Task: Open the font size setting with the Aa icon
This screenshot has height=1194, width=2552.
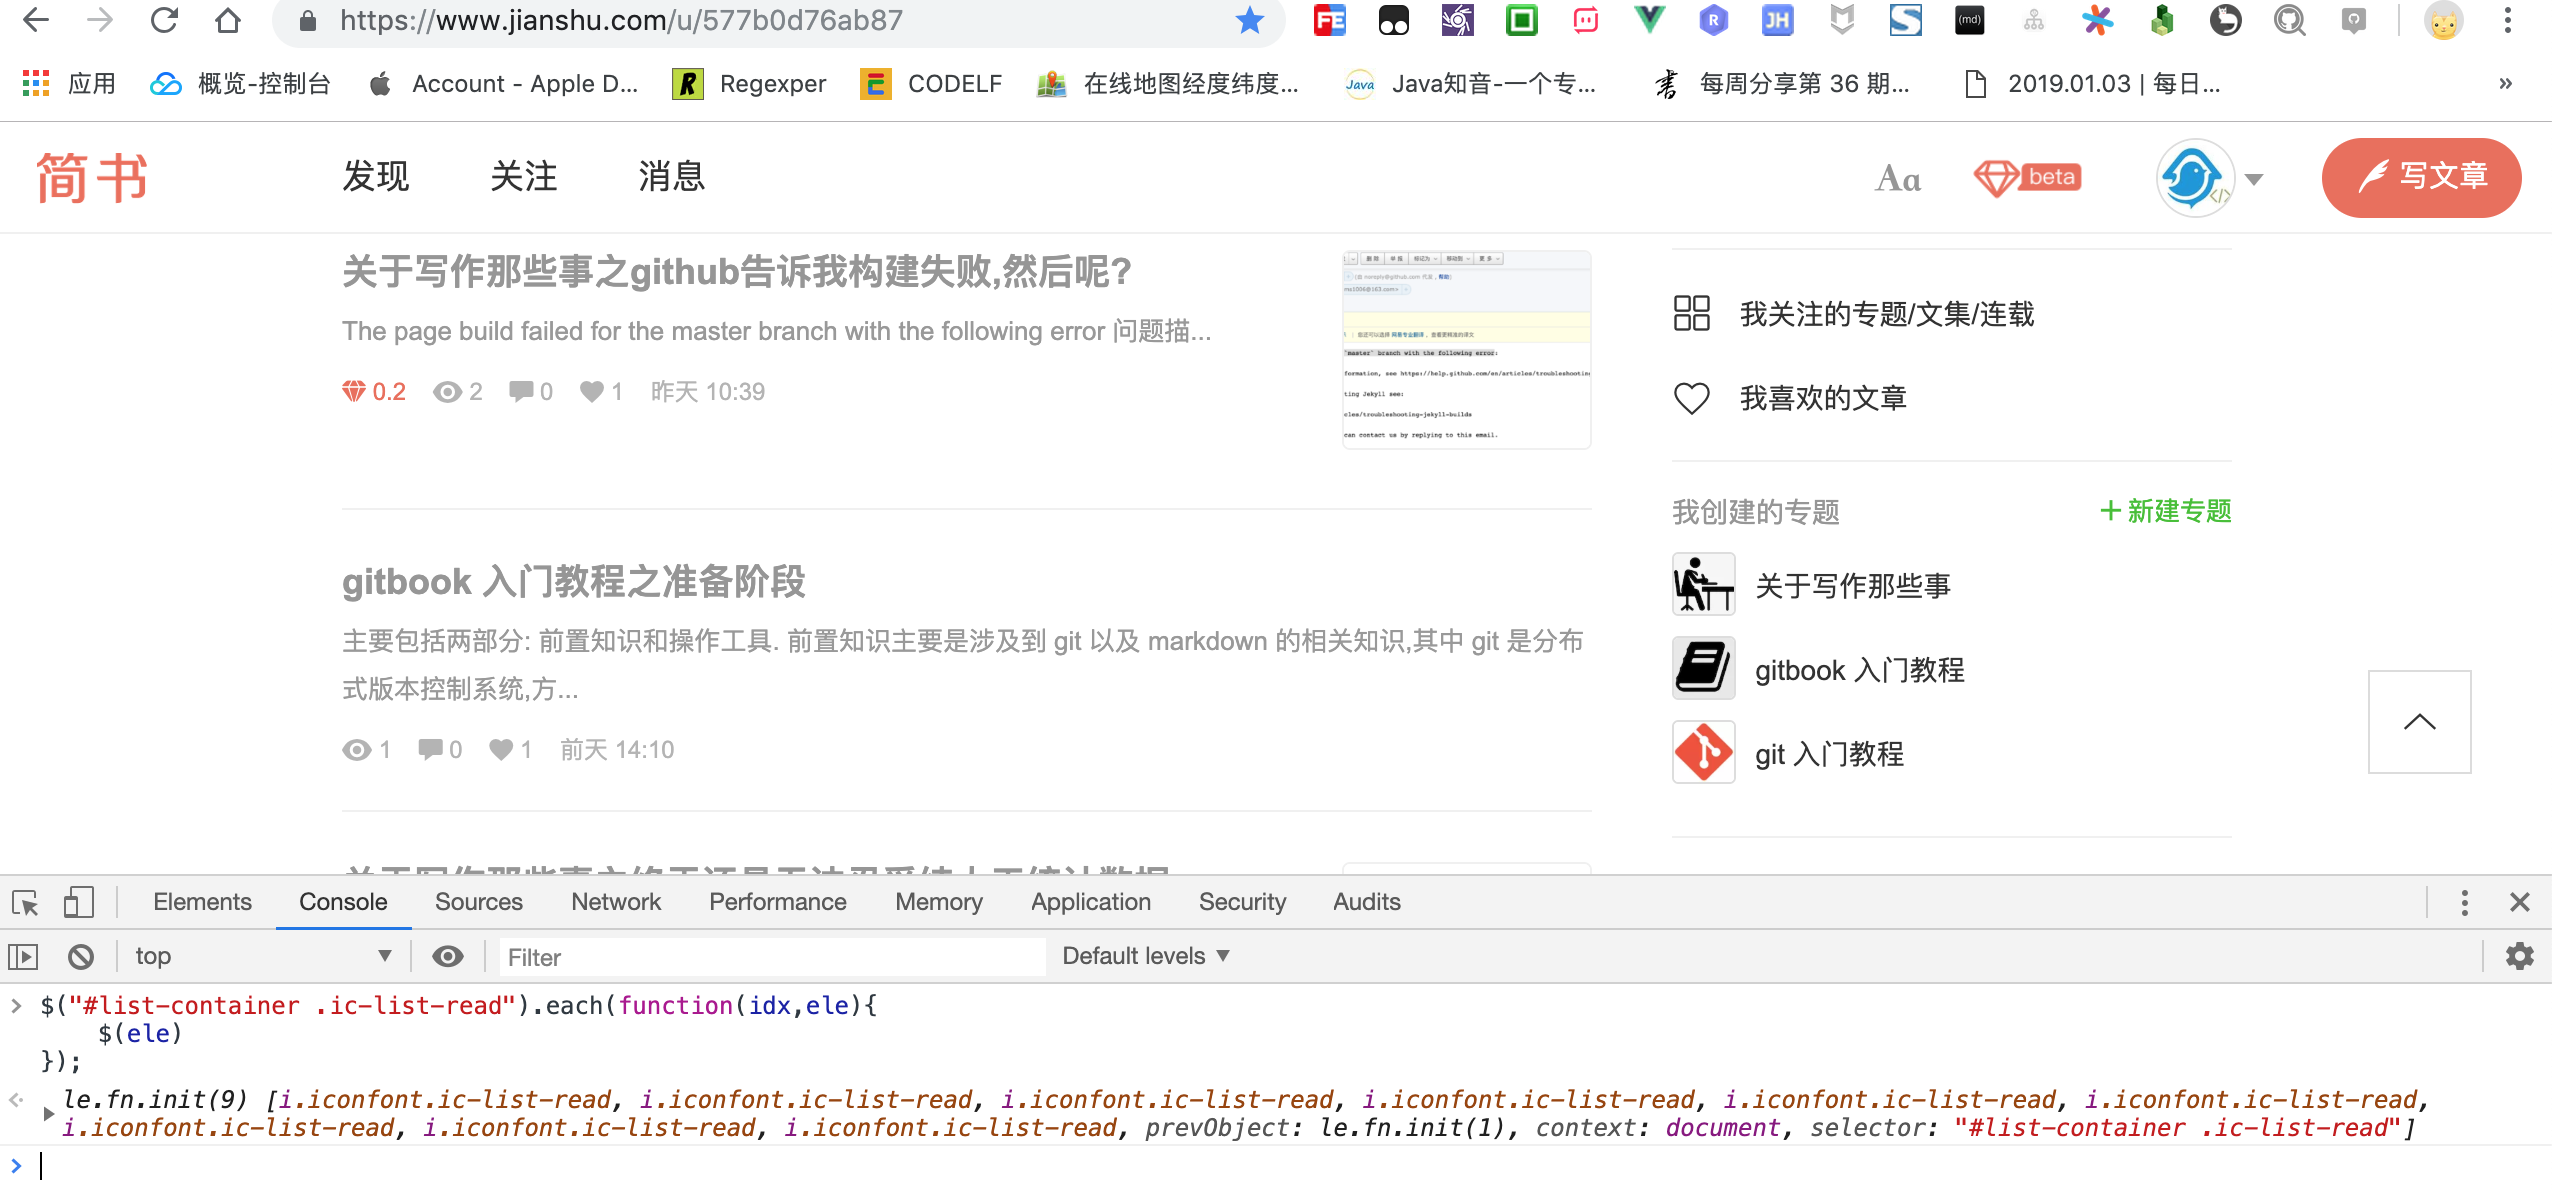Action: tap(1897, 179)
